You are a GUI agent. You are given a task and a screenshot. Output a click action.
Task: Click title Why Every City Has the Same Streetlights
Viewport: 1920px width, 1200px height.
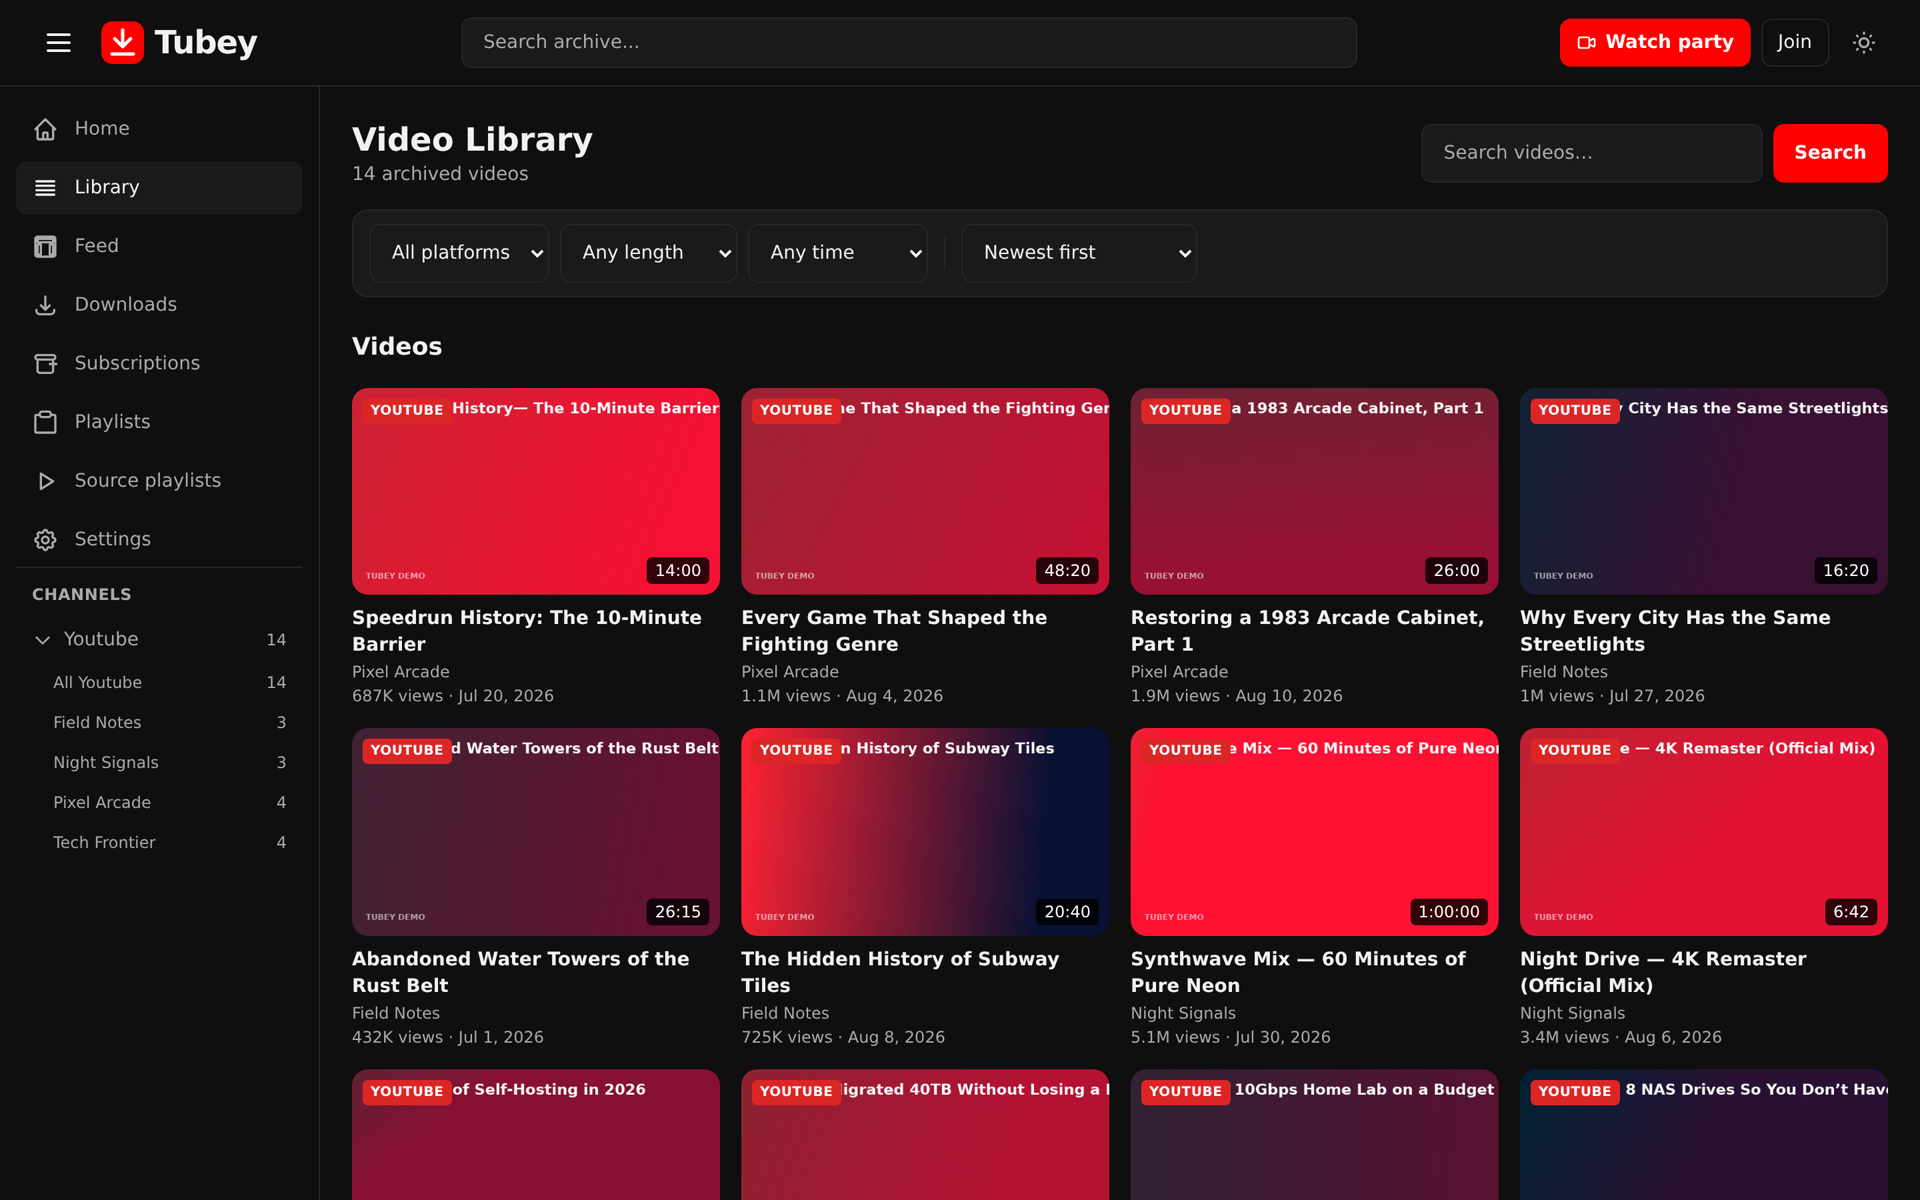tap(1675, 631)
